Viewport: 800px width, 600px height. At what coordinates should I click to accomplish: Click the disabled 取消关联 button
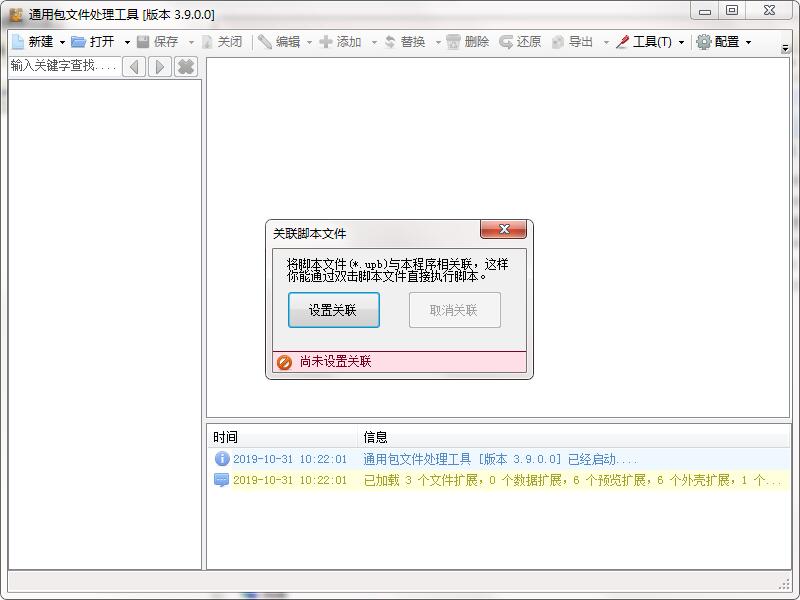coord(454,310)
